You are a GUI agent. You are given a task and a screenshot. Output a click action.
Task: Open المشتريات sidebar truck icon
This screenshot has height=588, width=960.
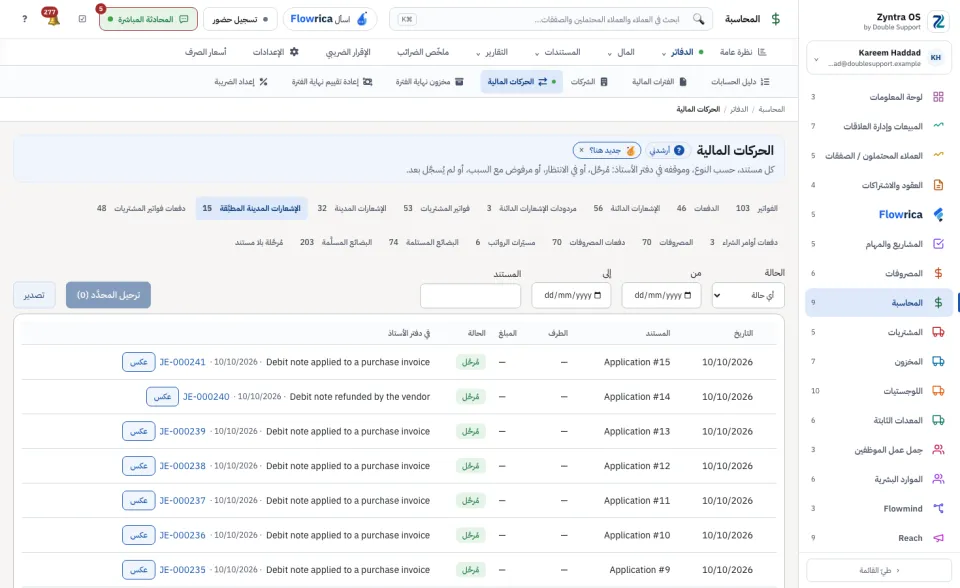click(x=938, y=332)
